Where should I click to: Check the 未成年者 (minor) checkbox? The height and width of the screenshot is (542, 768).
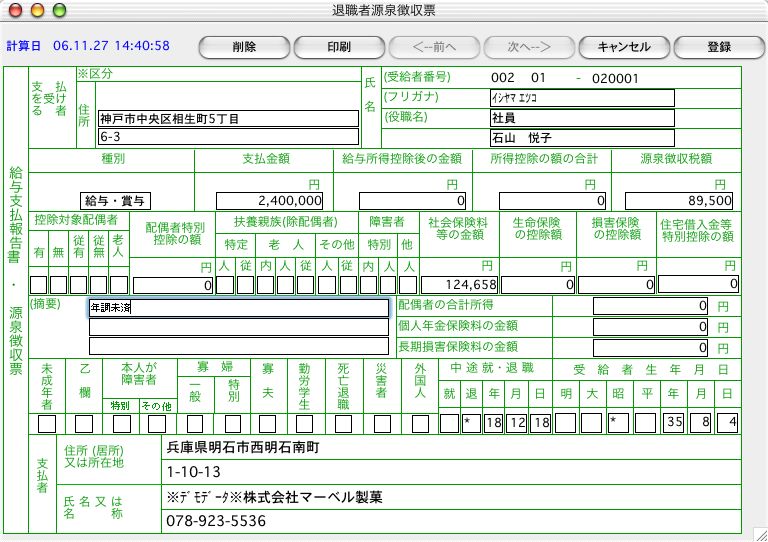47,423
